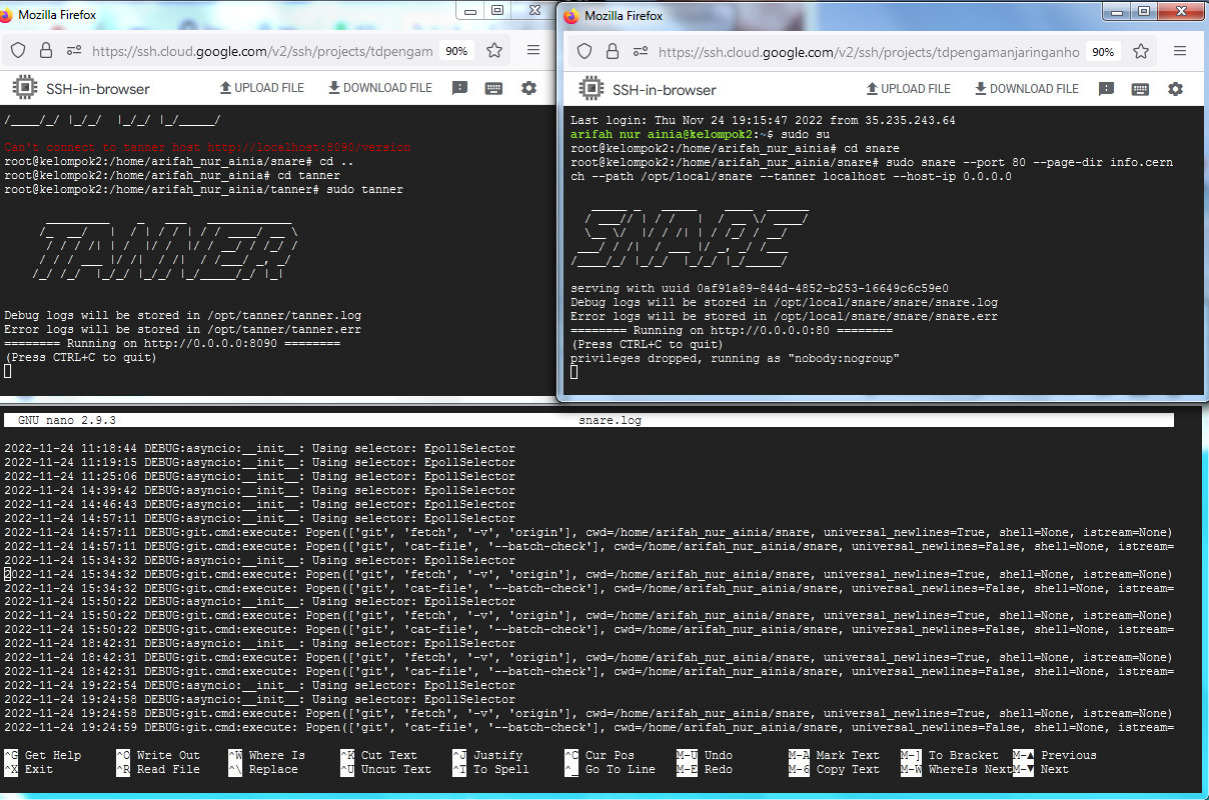The image size is (1209, 800).
Task: Open feedback icon in right SSH window
Action: coord(1106,89)
